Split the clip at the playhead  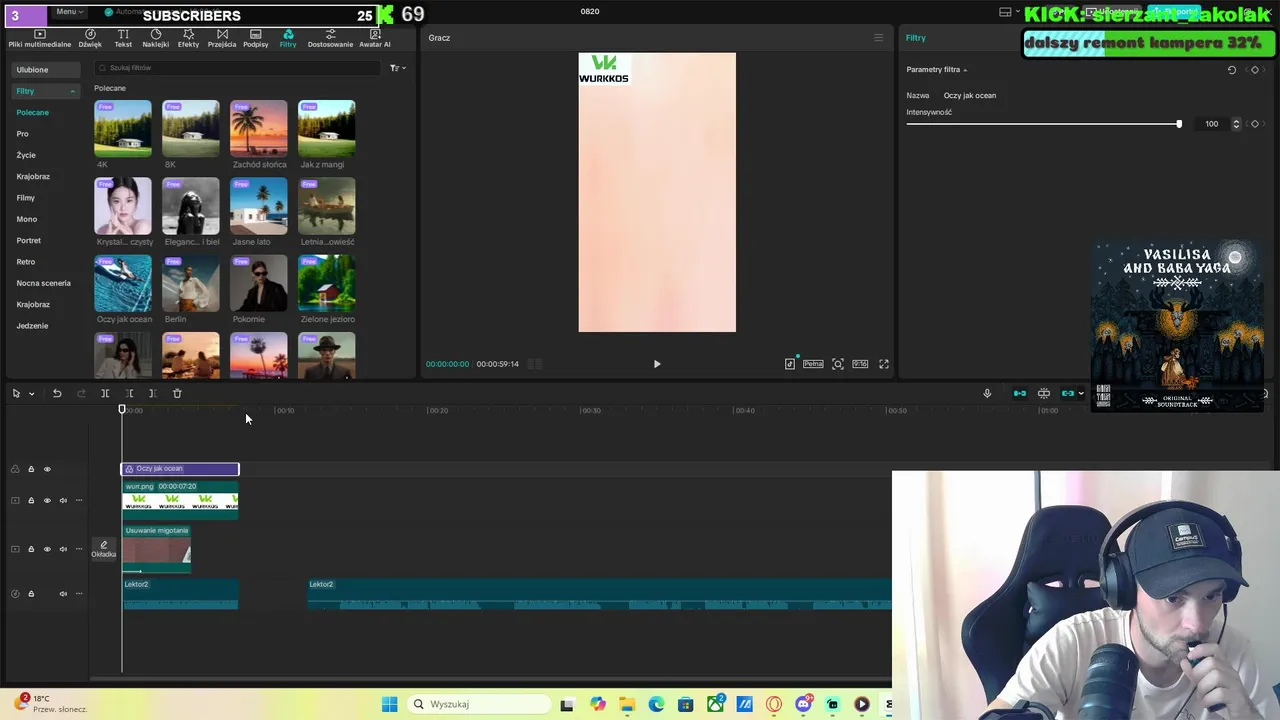[105, 394]
